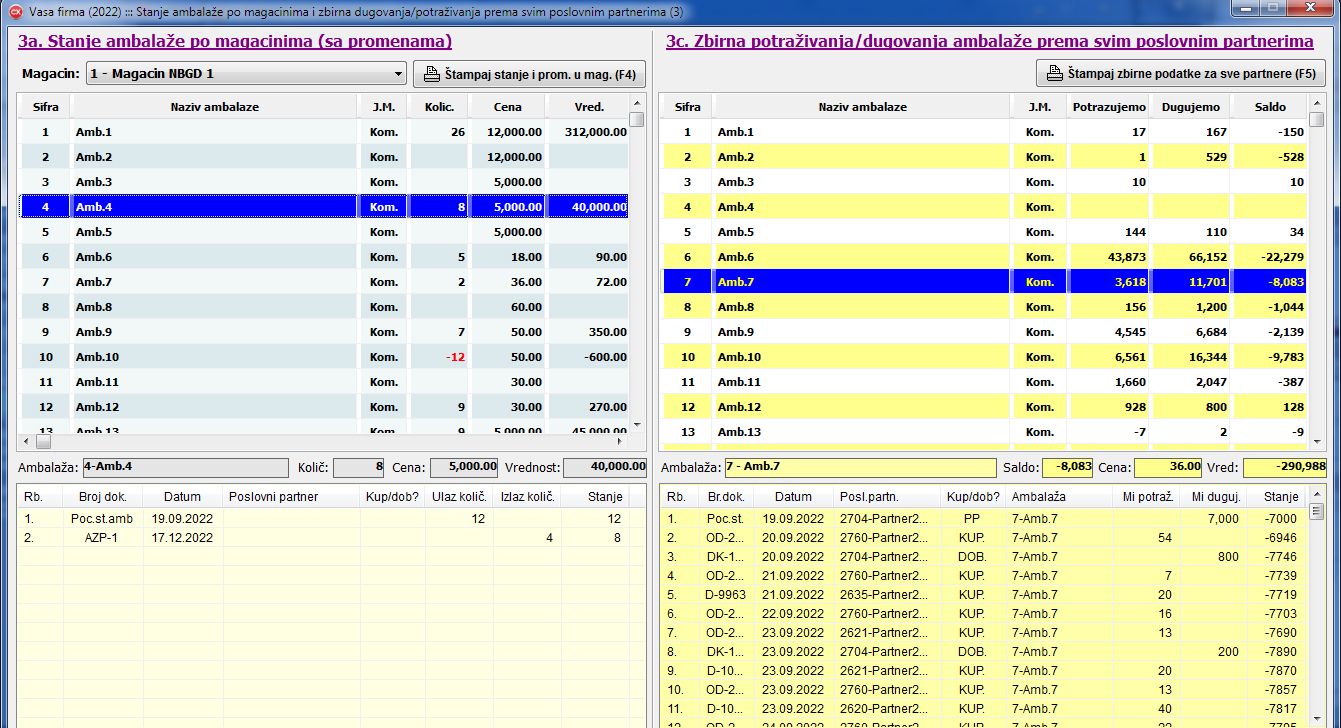The height and width of the screenshot is (728, 1341).
Task: Click 7,000 Mi duguj. value
Action: pyautogui.click(x=1222, y=519)
